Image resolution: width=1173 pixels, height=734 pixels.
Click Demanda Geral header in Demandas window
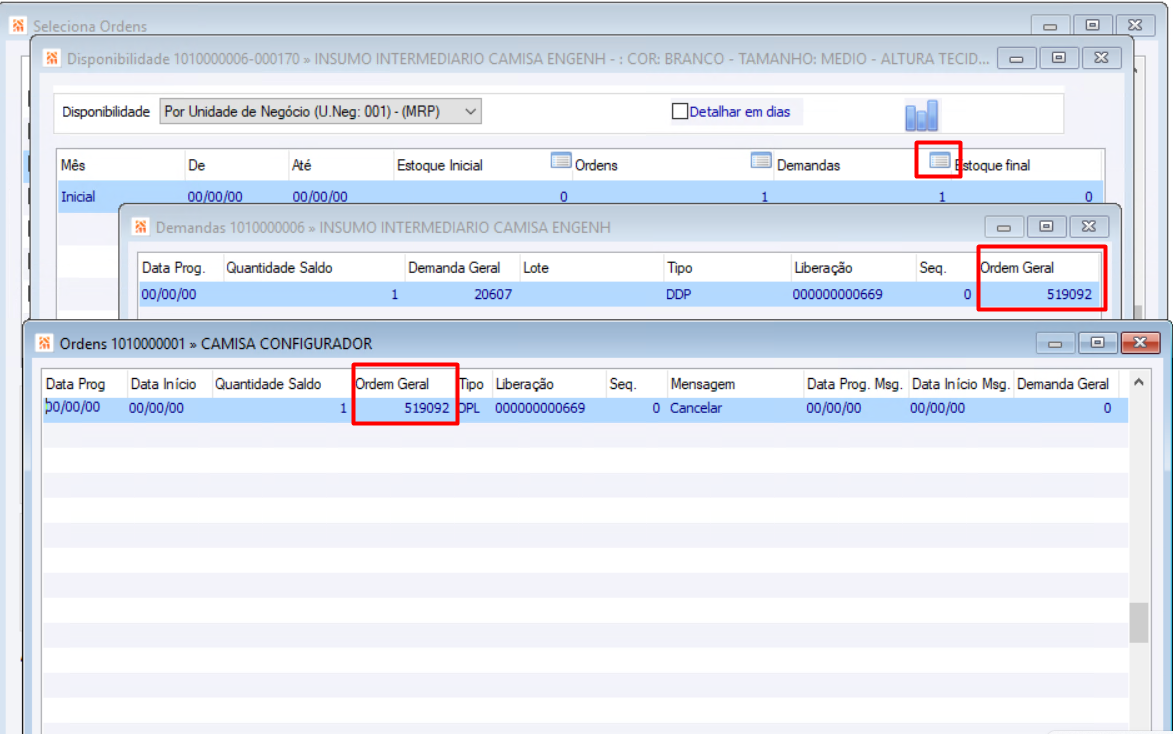453,268
